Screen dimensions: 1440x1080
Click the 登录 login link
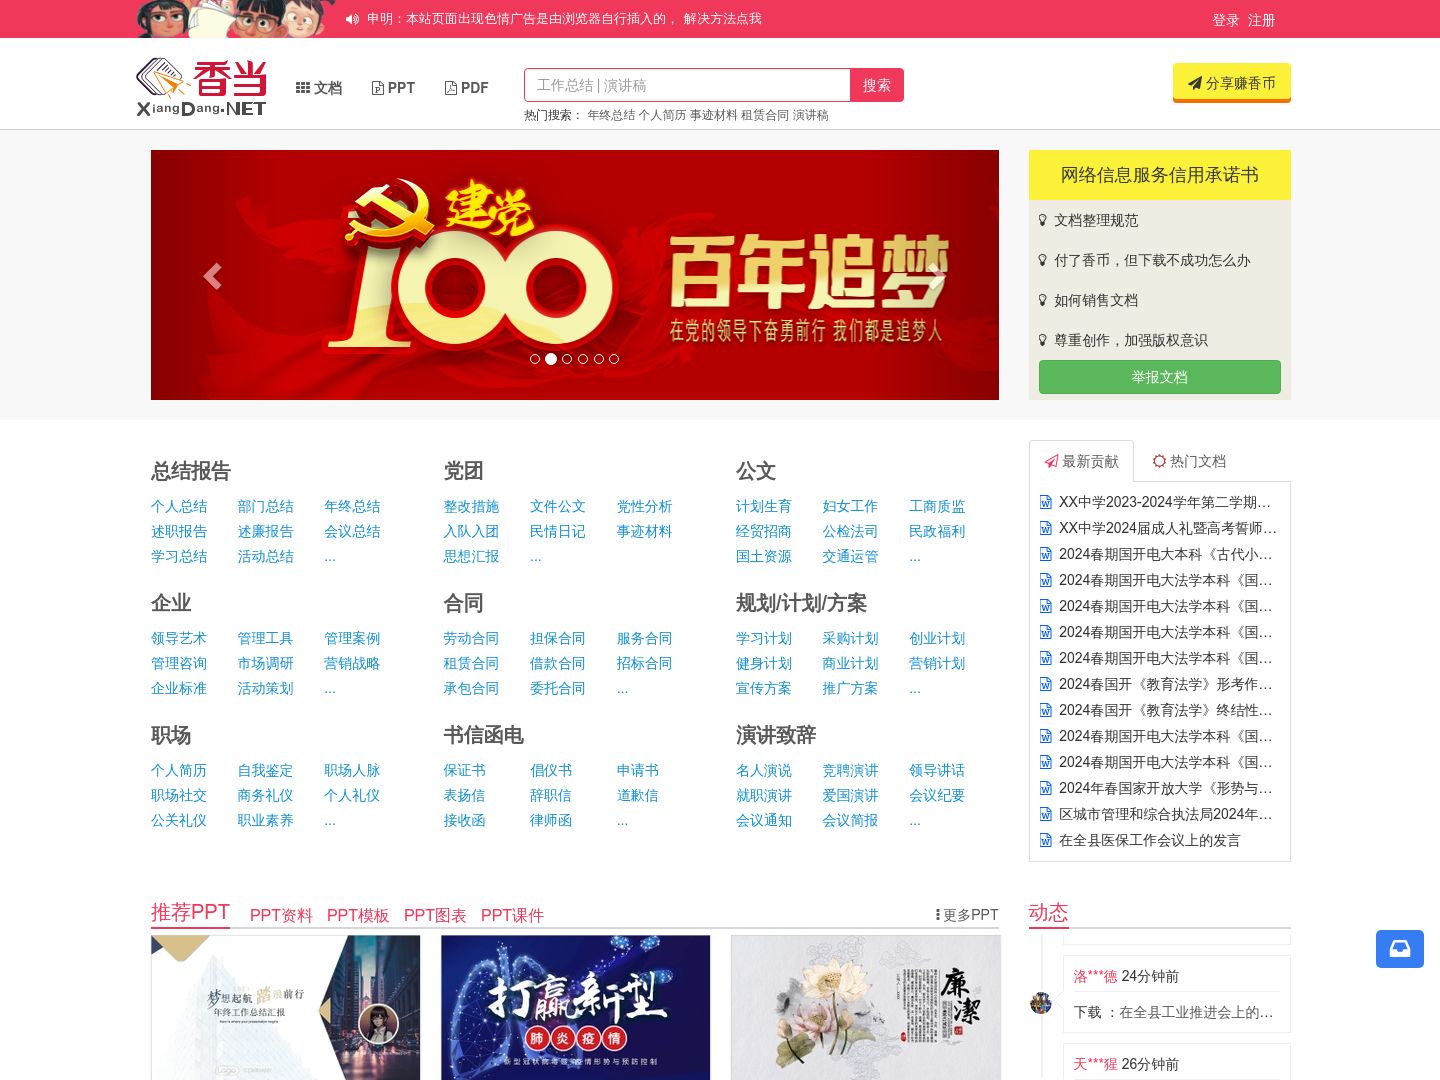coord(1226,20)
